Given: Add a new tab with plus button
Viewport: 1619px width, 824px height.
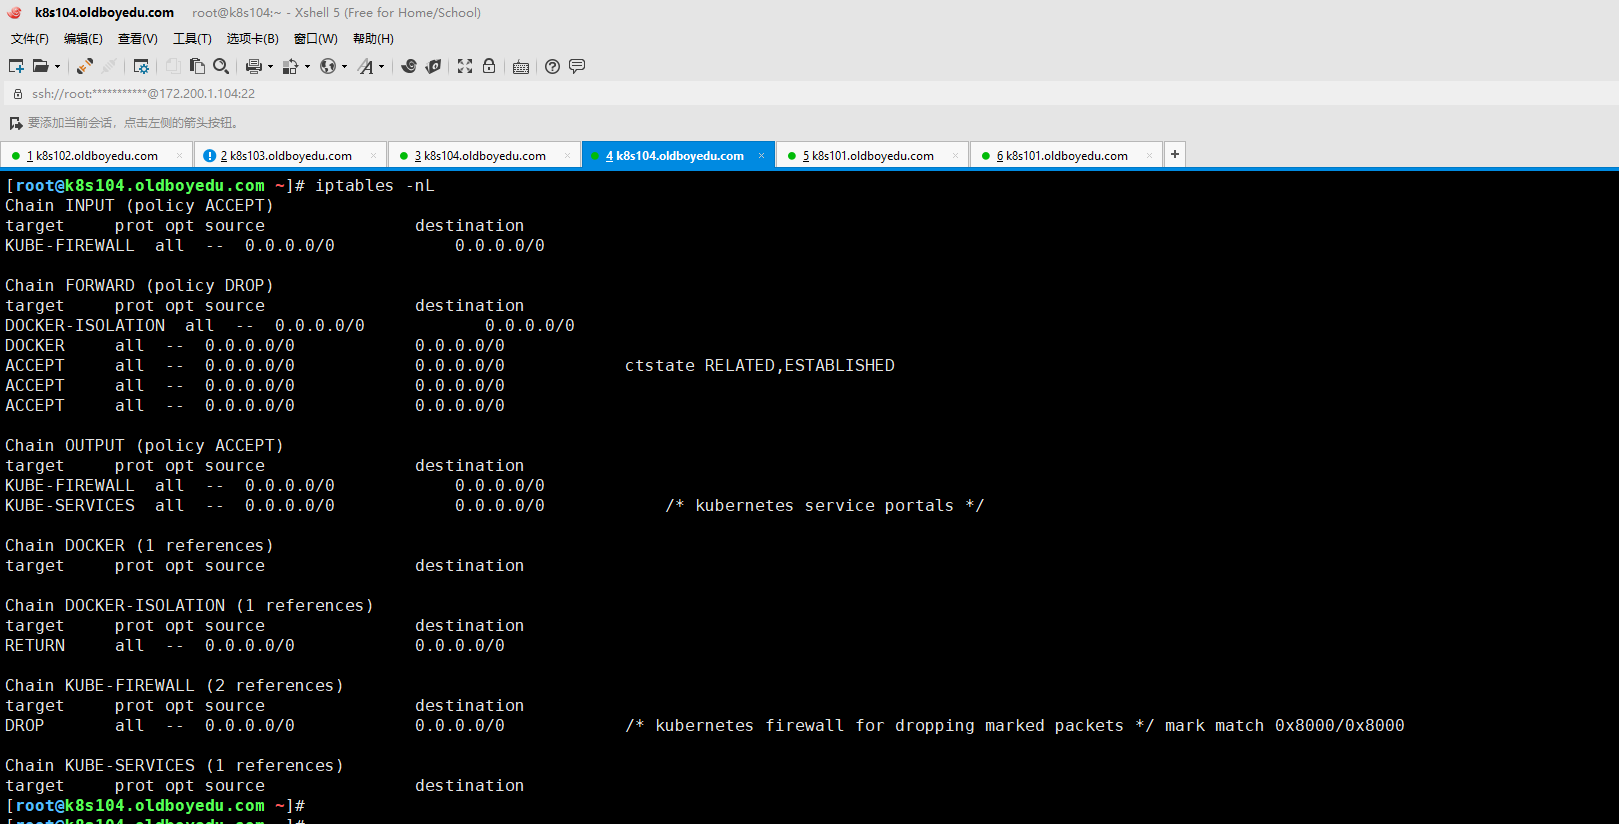Looking at the screenshot, I should coord(1175,154).
